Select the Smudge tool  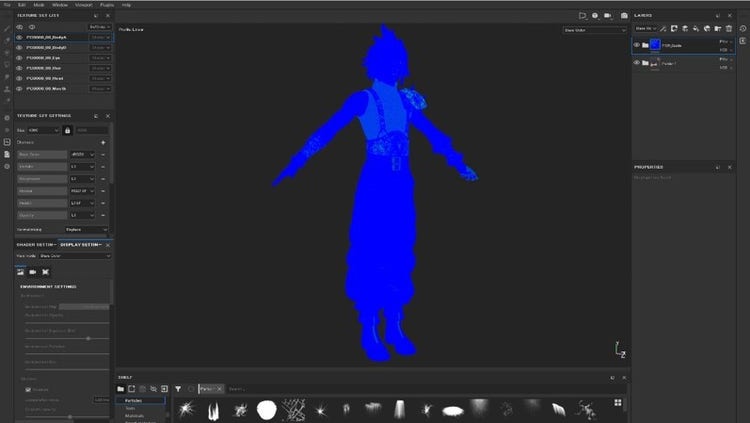[7, 77]
